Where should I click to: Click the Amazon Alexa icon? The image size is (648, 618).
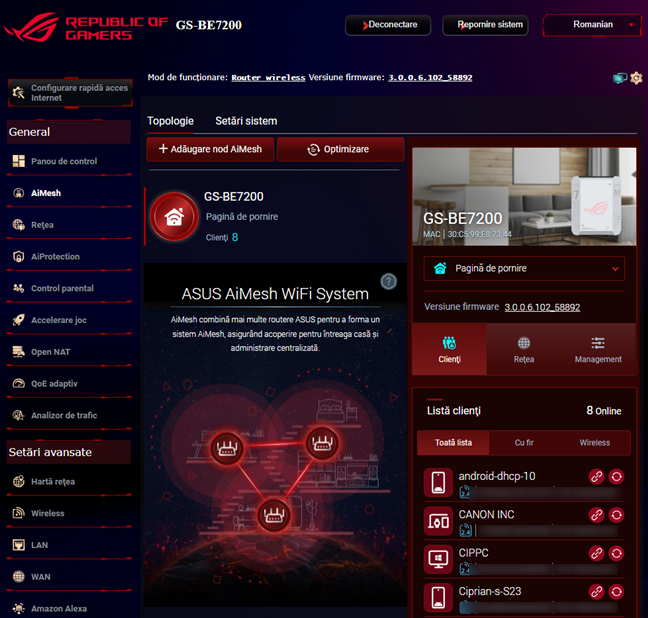(18, 608)
